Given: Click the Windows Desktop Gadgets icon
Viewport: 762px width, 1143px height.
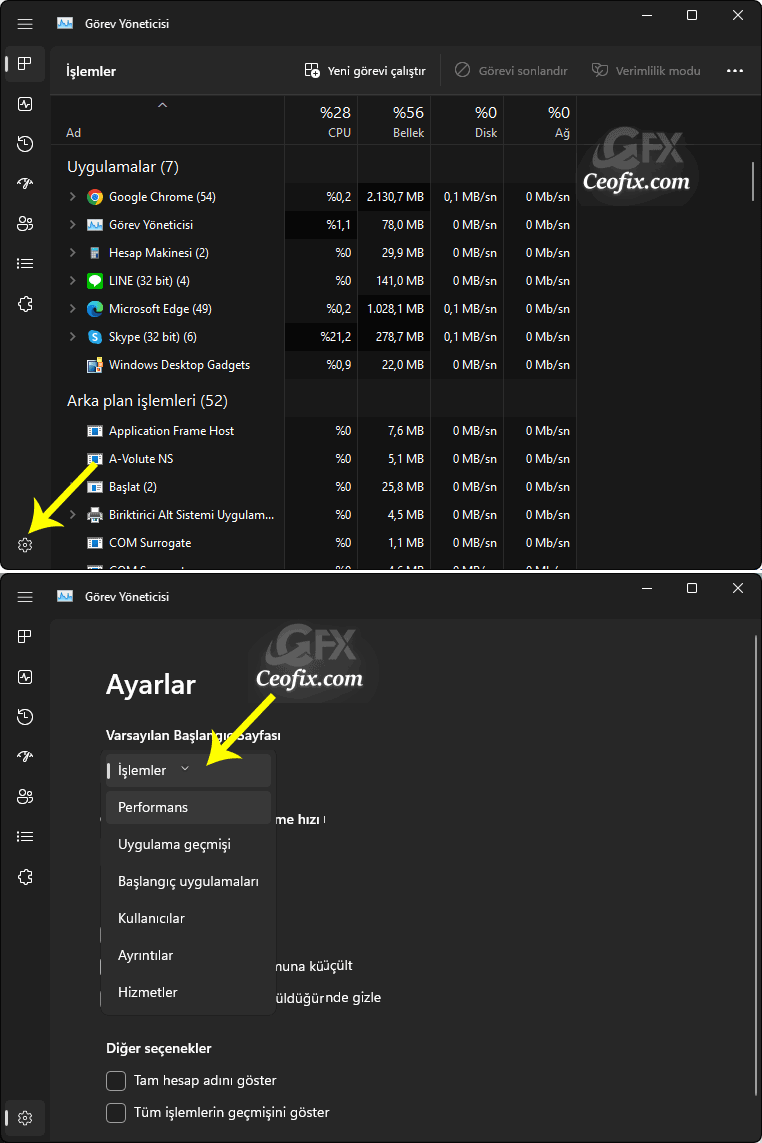Looking at the screenshot, I should click(x=95, y=365).
